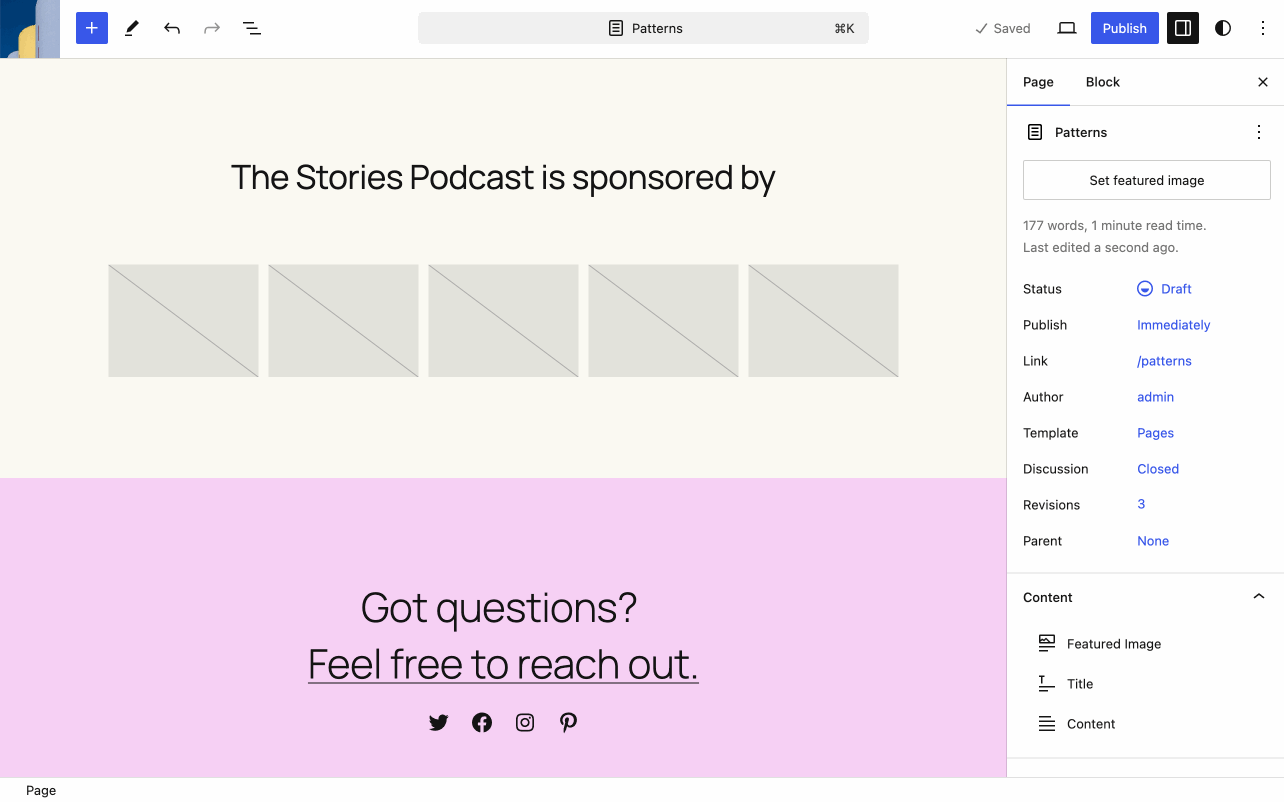Viewport: 1284px width, 802px height.
Task: Select the Page tab
Action: coord(1038,82)
